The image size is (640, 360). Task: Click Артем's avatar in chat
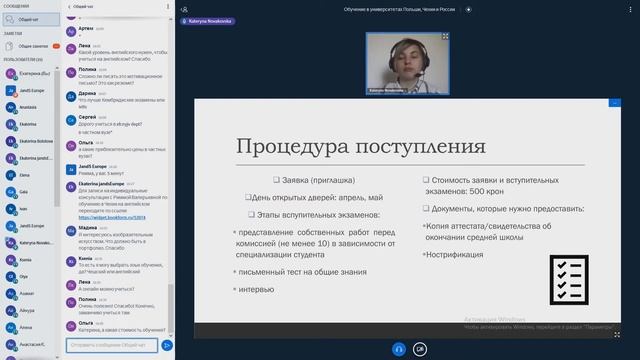(x=71, y=32)
